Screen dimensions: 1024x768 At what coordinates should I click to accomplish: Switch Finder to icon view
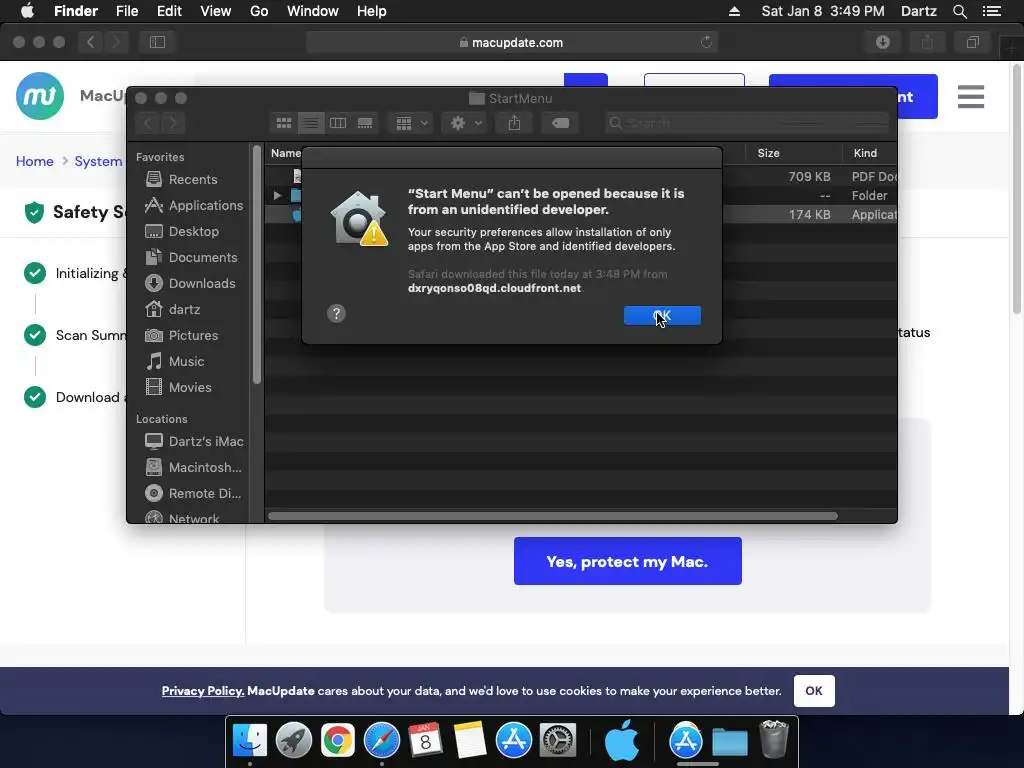283,123
